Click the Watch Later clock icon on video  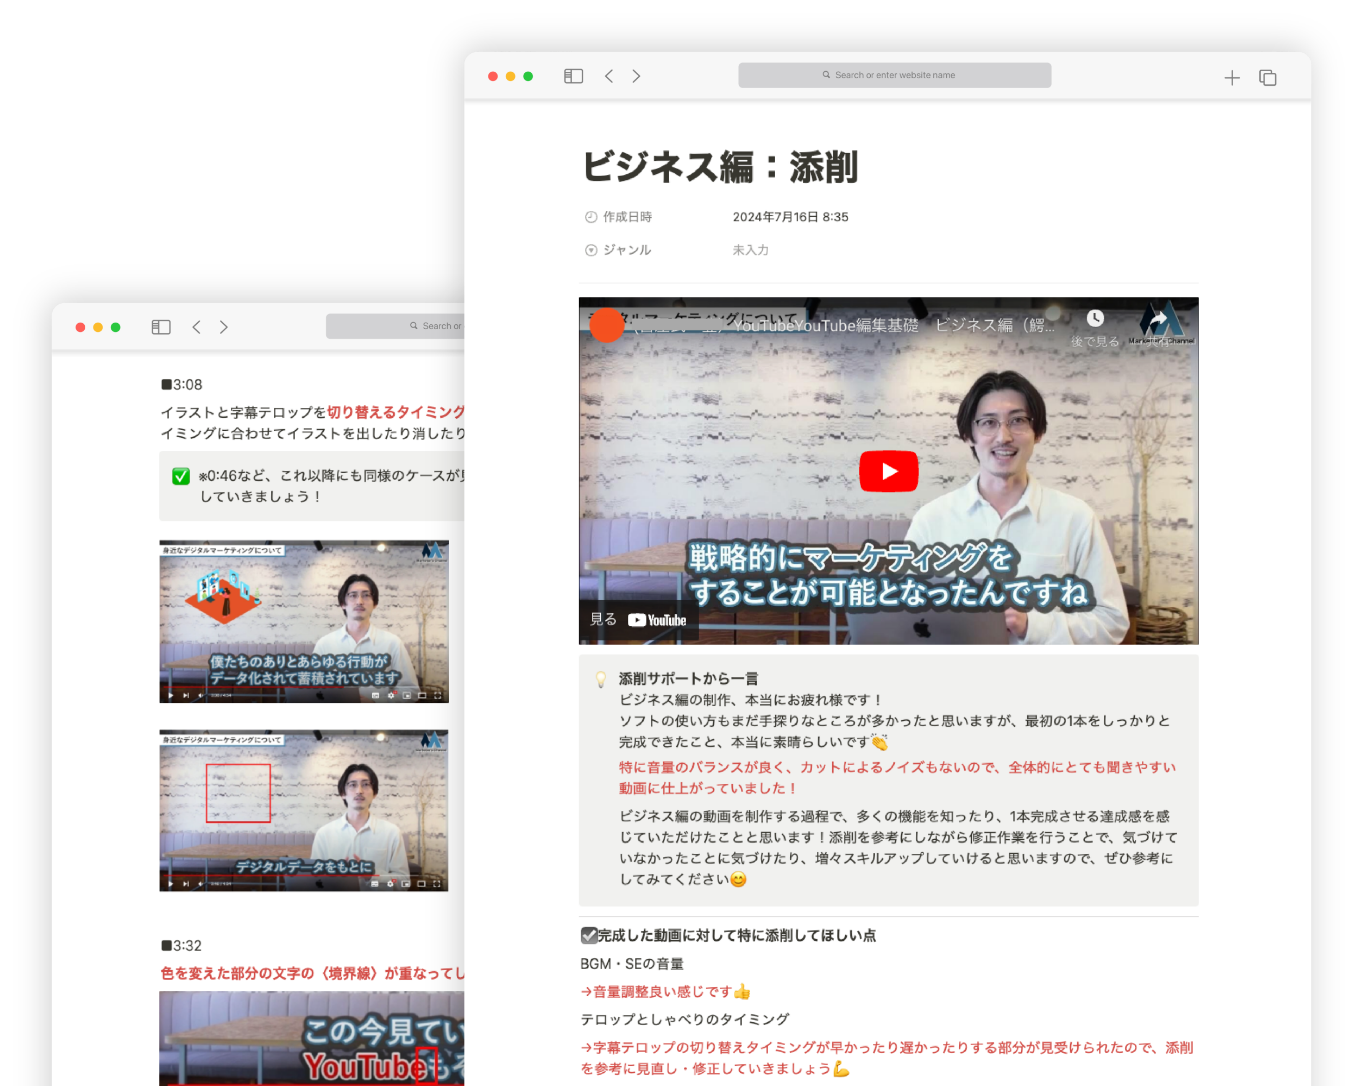tap(1095, 319)
